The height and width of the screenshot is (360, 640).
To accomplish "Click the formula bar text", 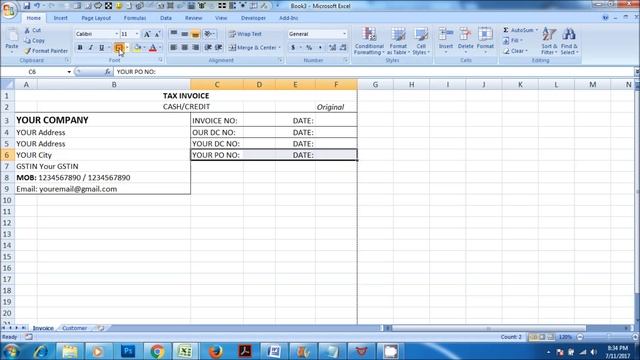I will point(136,72).
